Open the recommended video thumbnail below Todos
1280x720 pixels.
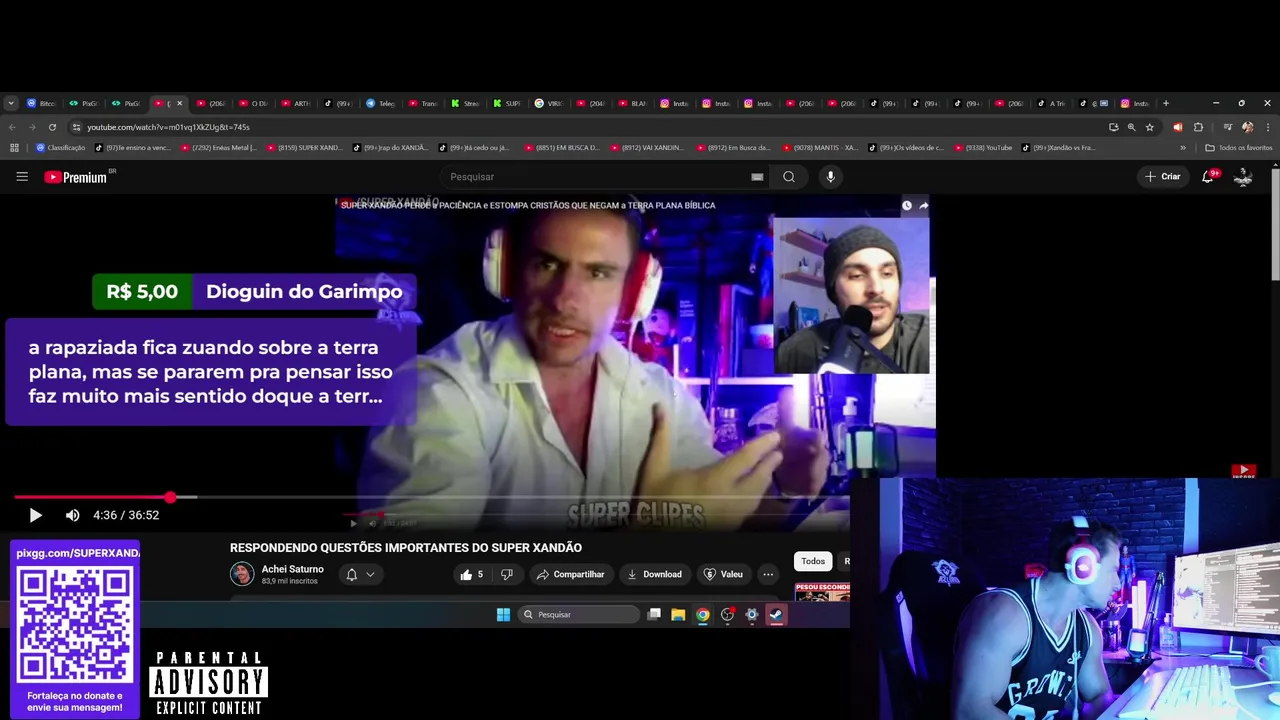coord(822,593)
